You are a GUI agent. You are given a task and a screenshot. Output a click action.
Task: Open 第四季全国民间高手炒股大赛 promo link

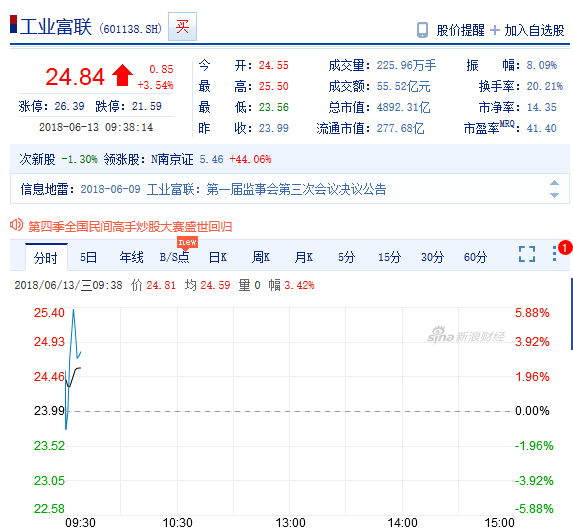point(130,227)
